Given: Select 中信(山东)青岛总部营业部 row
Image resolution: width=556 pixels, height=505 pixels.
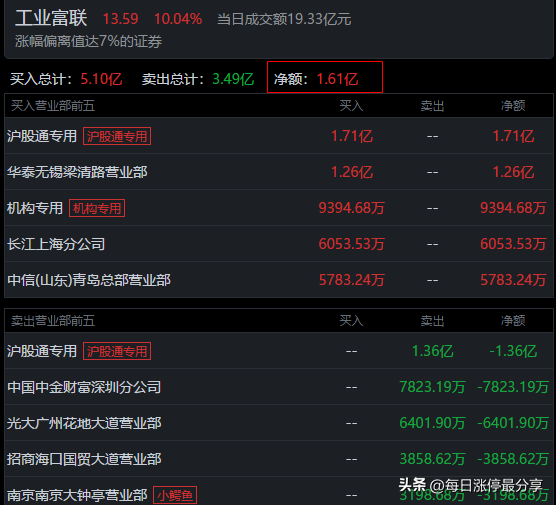Looking at the screenshot, I should (279, 280).
